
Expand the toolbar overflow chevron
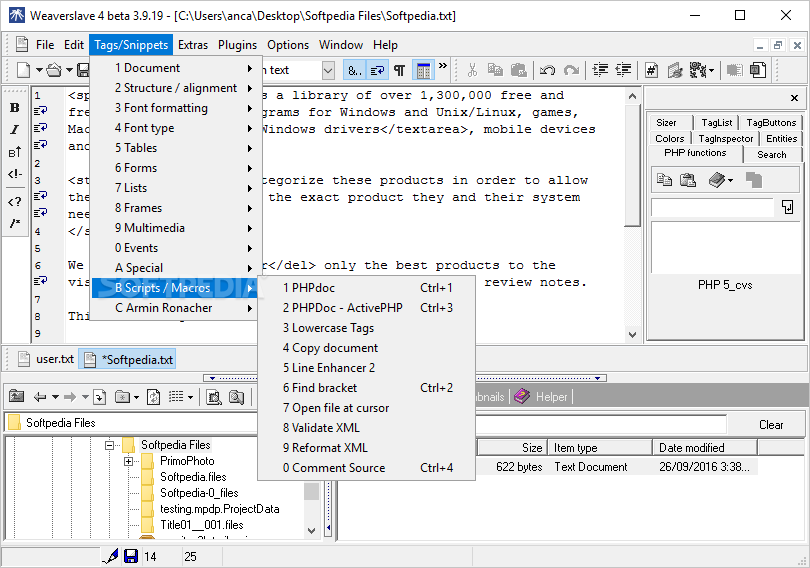tap(443, 66)
